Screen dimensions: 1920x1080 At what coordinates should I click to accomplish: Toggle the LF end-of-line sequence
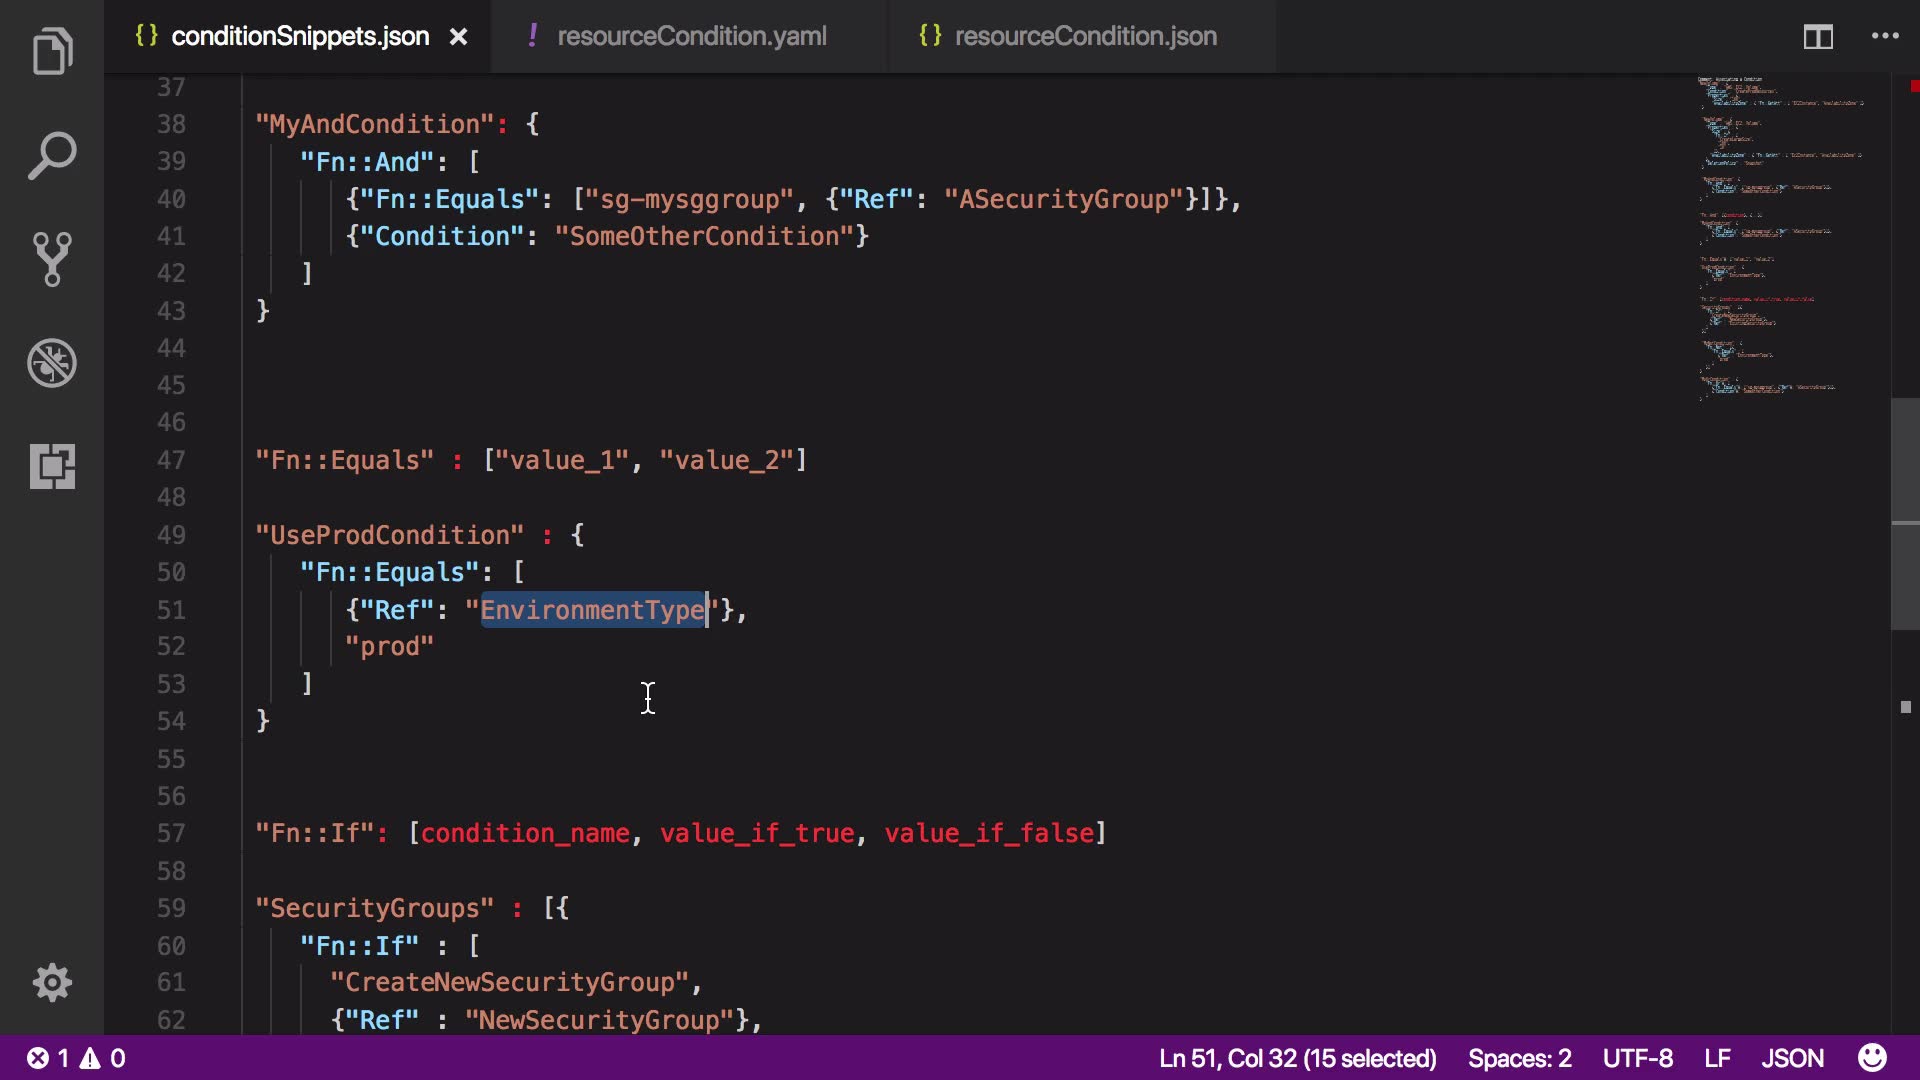tap(1717, 1058)
